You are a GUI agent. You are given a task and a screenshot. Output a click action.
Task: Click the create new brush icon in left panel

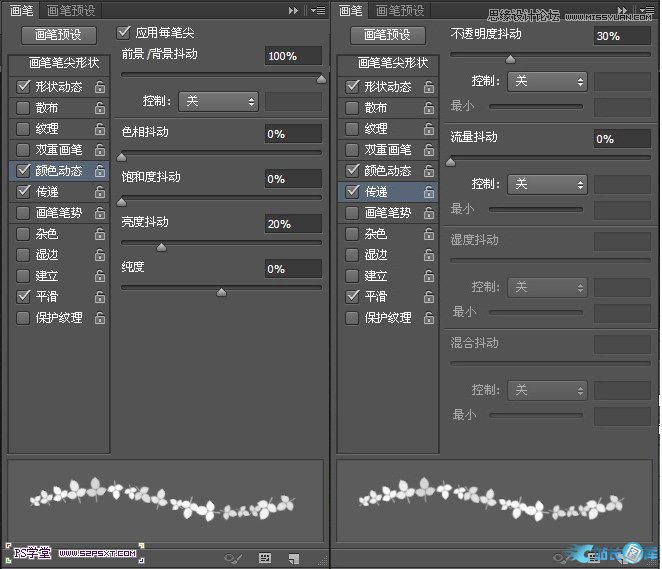pos(294,557)
